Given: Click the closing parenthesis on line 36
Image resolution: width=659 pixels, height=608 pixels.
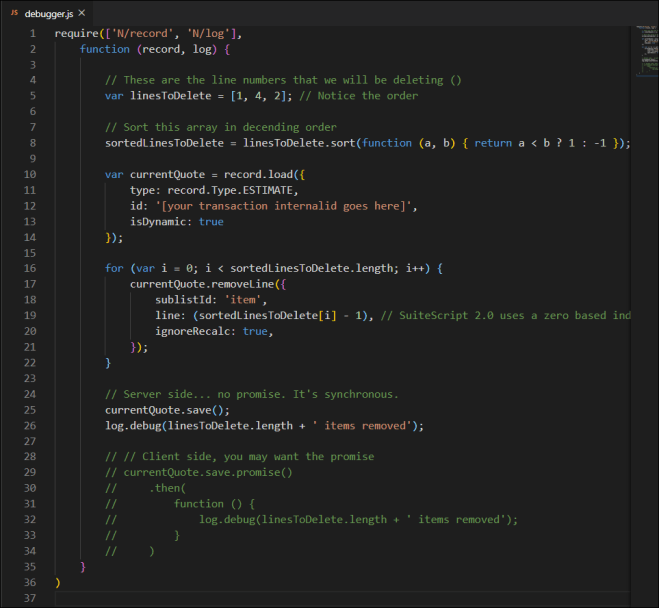Looking at the screenshot, I should [x=58, y=582].
